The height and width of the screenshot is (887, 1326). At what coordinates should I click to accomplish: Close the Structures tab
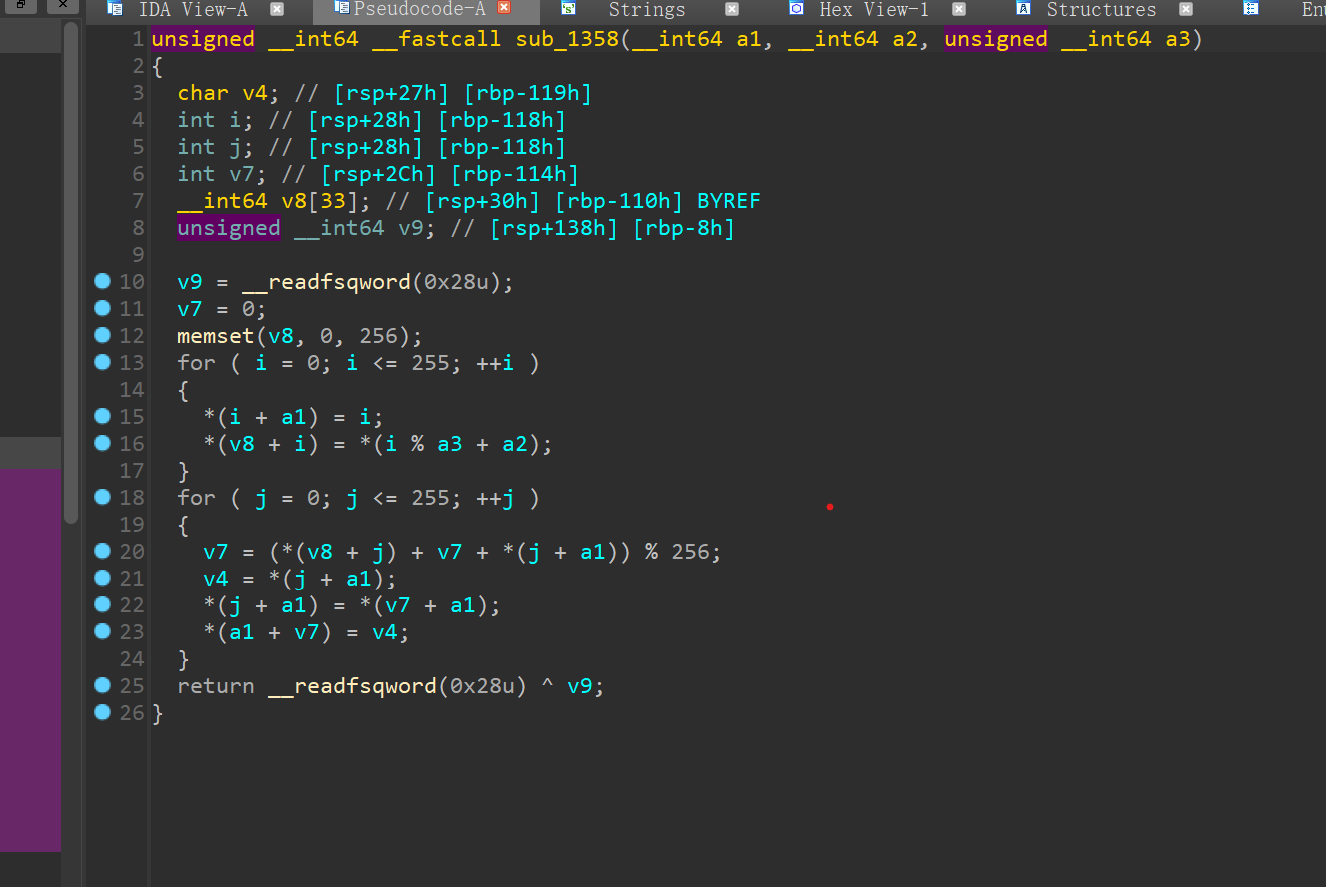coord(1186,9)
